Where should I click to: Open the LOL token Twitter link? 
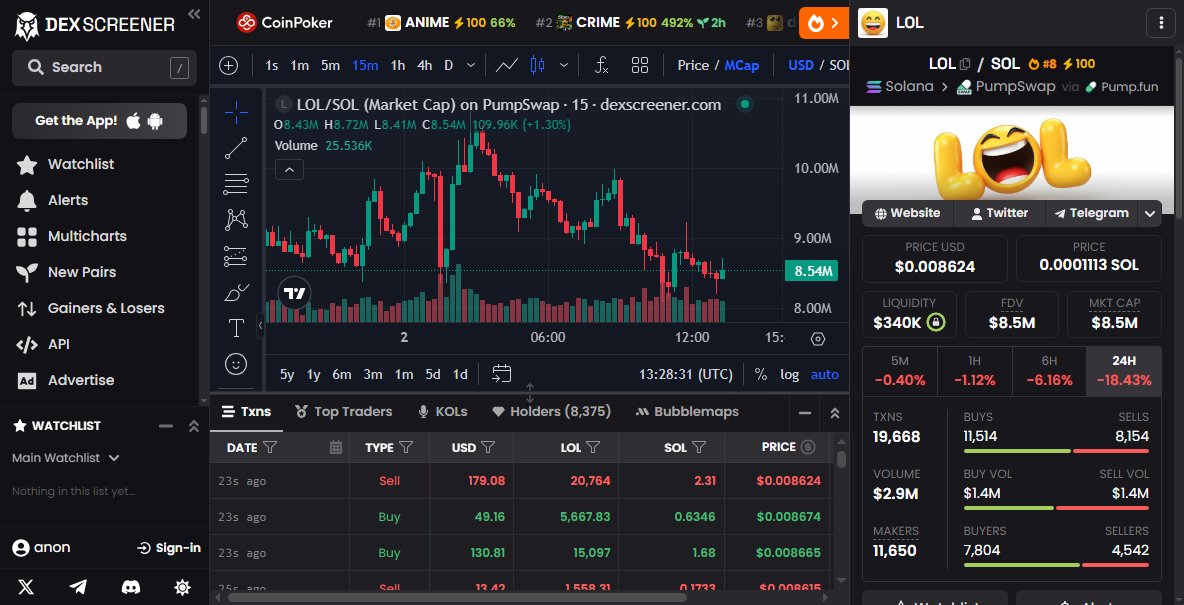[1000, 214]
